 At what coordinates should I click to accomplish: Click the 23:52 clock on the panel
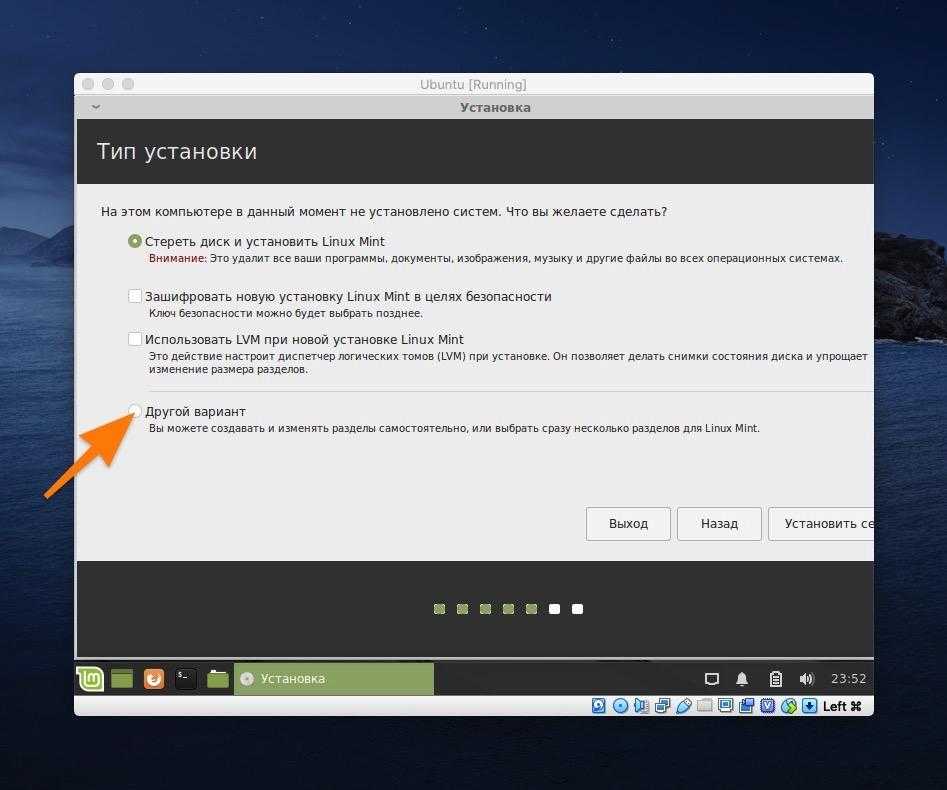tap(849, 679)
